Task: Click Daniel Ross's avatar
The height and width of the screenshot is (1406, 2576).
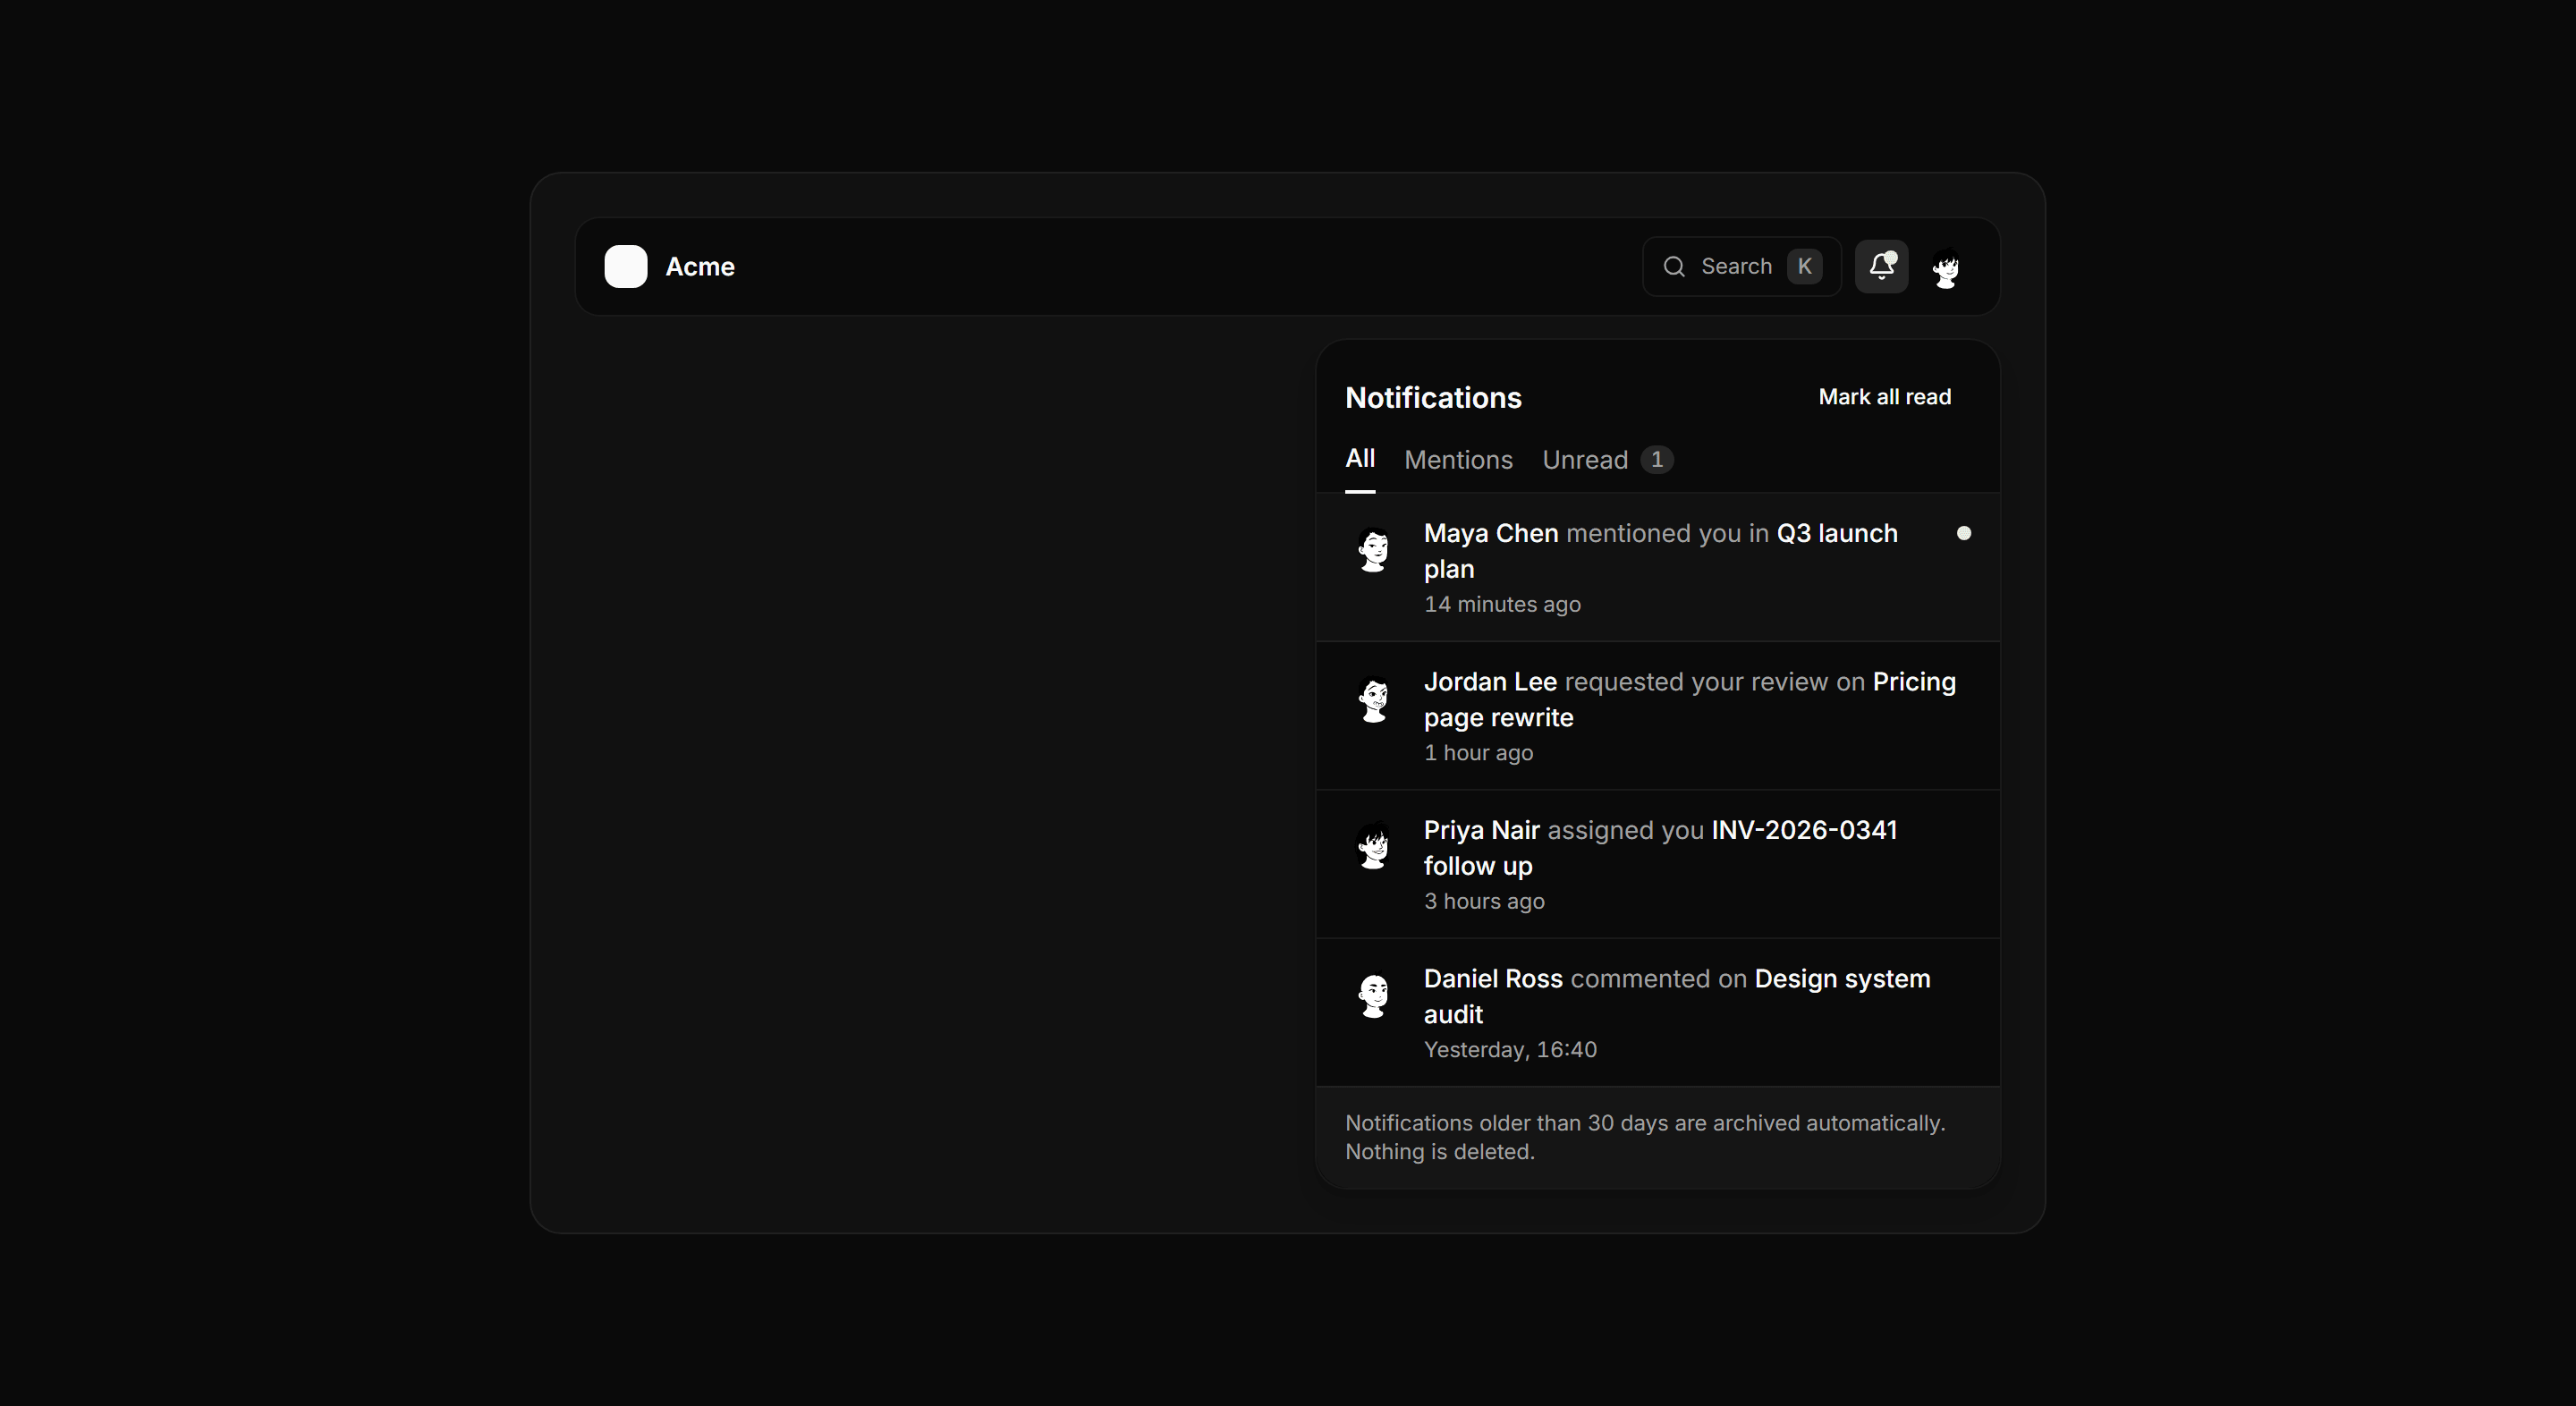Action: (x=1374, y=995)
